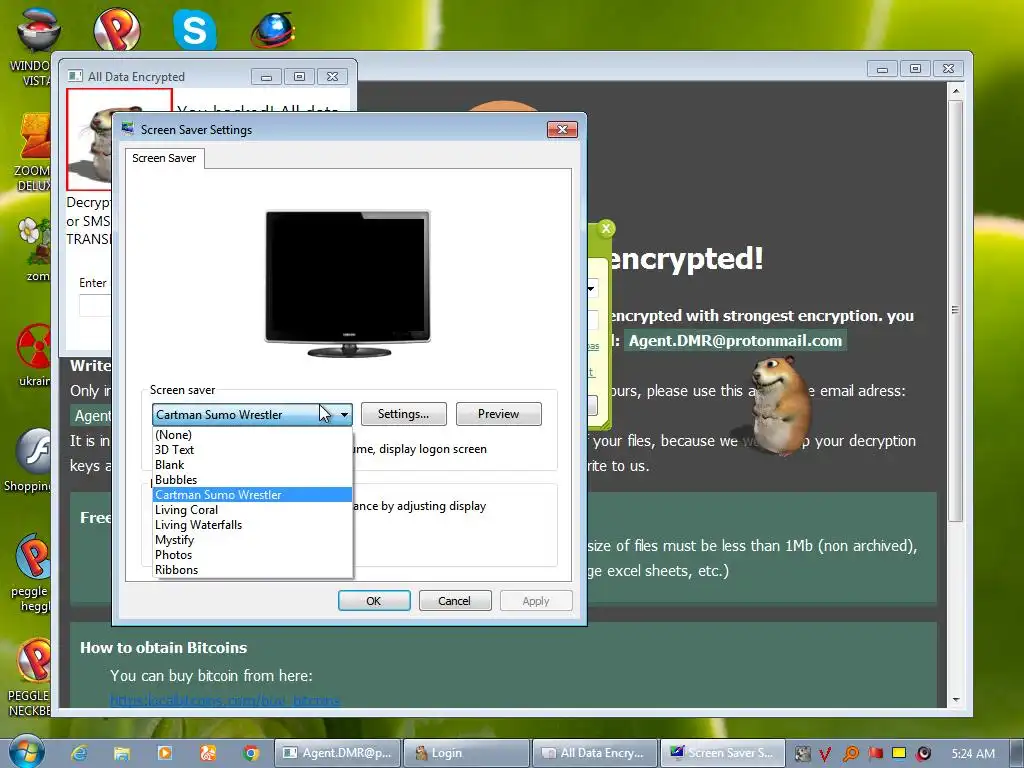
Task: Open red P ball desktop icon at top
Action: point(116,29)
